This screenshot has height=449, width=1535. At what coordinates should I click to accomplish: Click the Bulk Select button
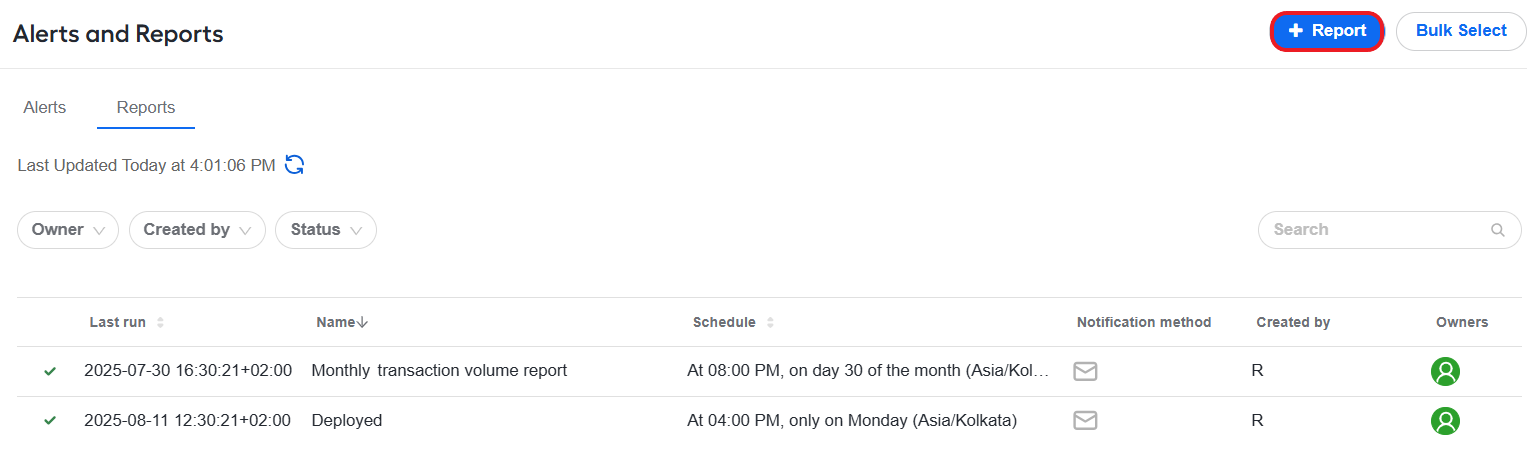1461,31
